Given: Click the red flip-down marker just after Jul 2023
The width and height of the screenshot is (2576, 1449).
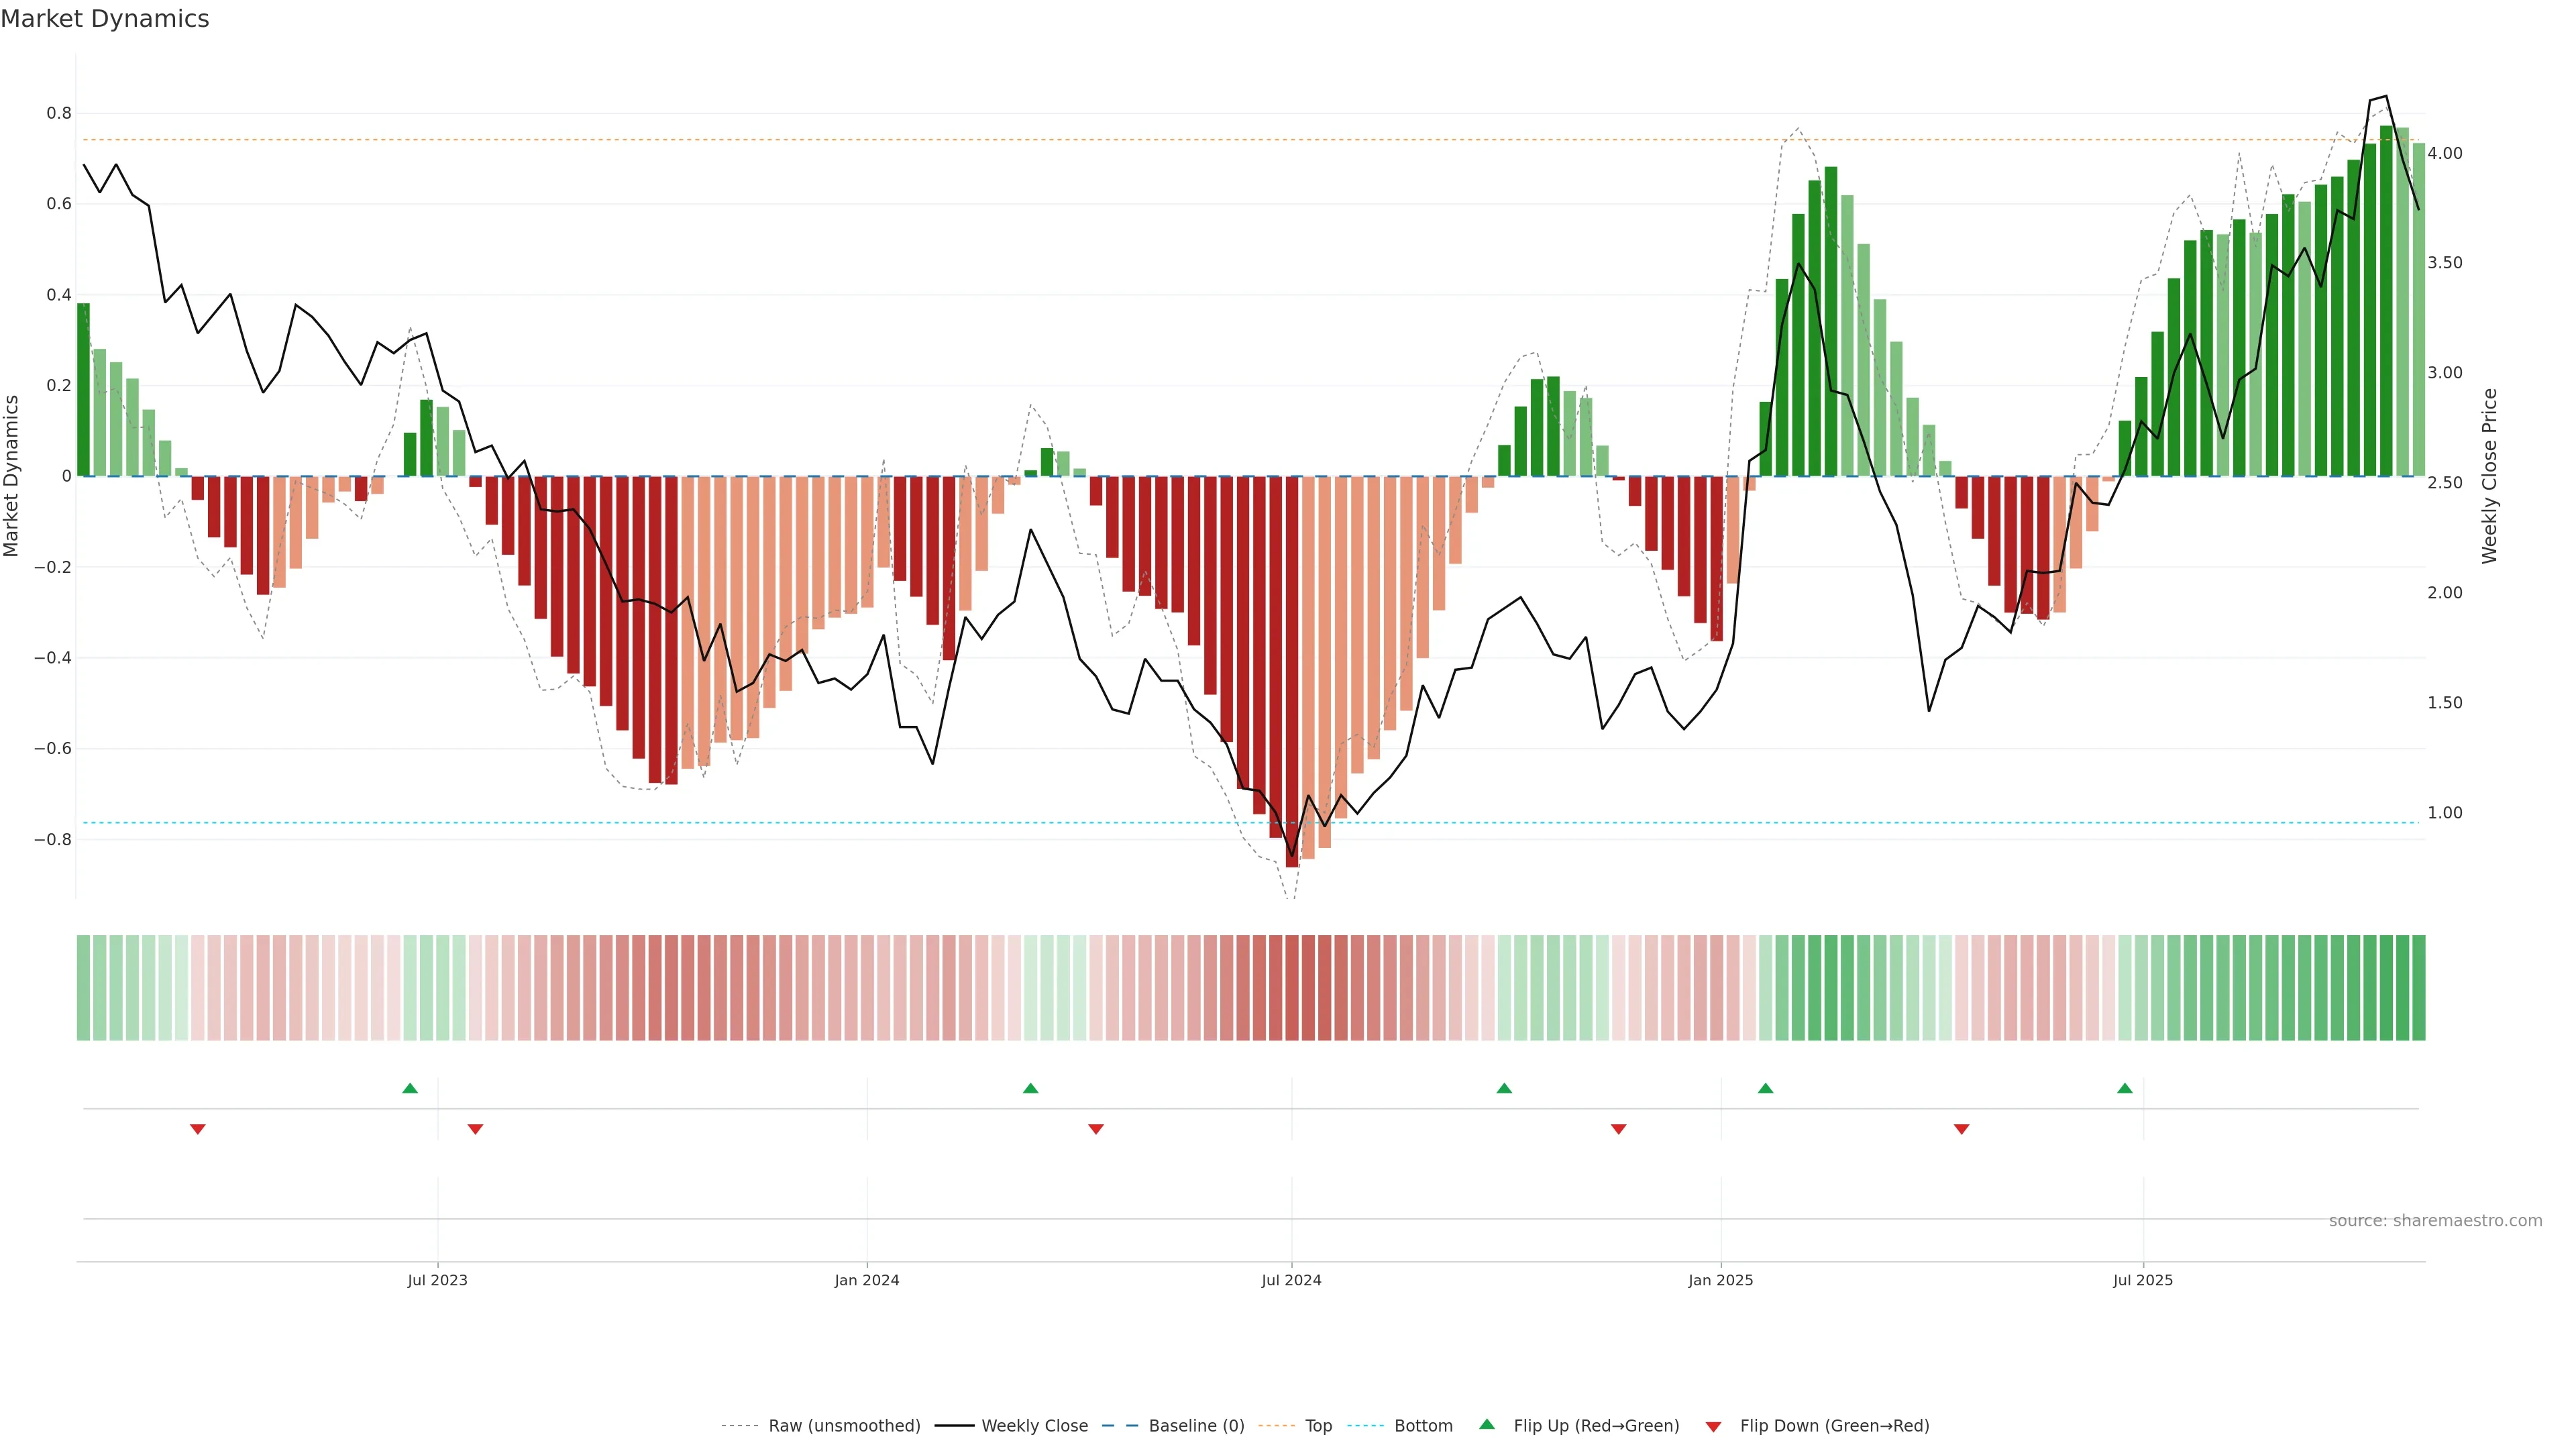Looking at the screenshot, I should click(475, 1129).
